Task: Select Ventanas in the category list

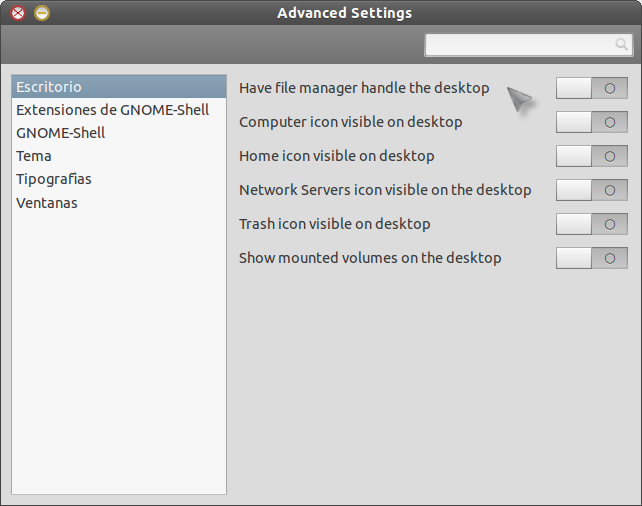Action: click(x=47, y=203)
